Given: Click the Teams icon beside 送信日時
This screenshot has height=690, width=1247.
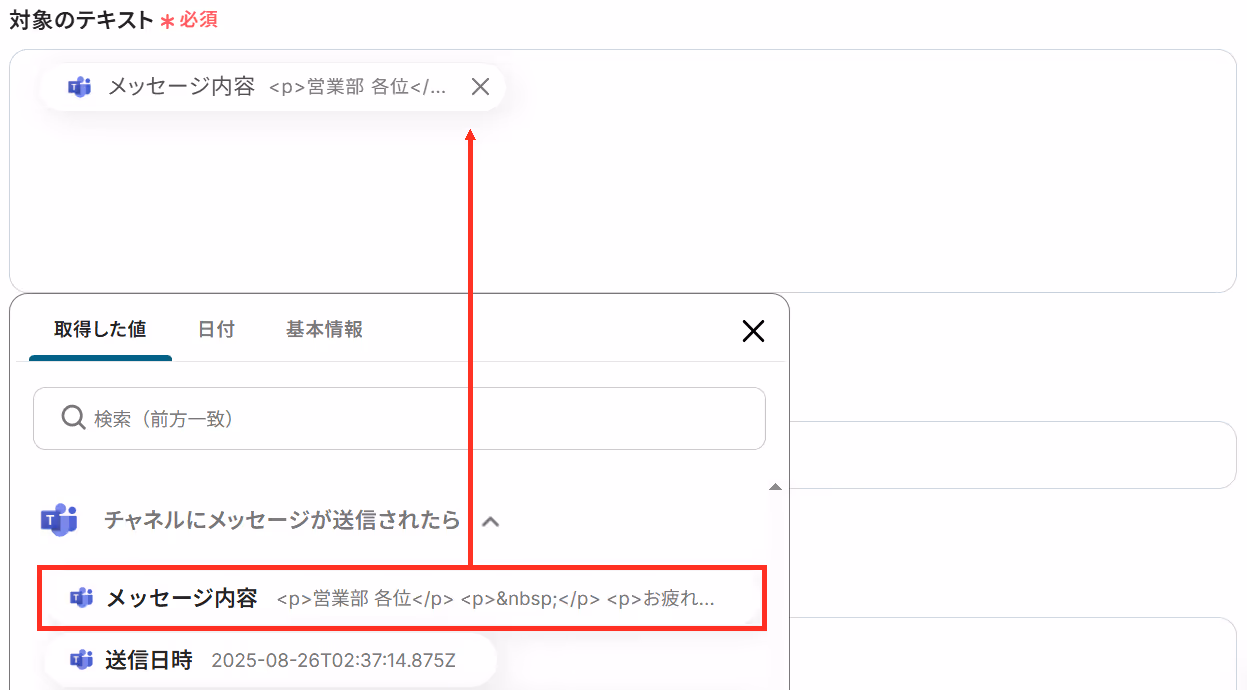Looking at the screenshot, I should pos(81,659).
